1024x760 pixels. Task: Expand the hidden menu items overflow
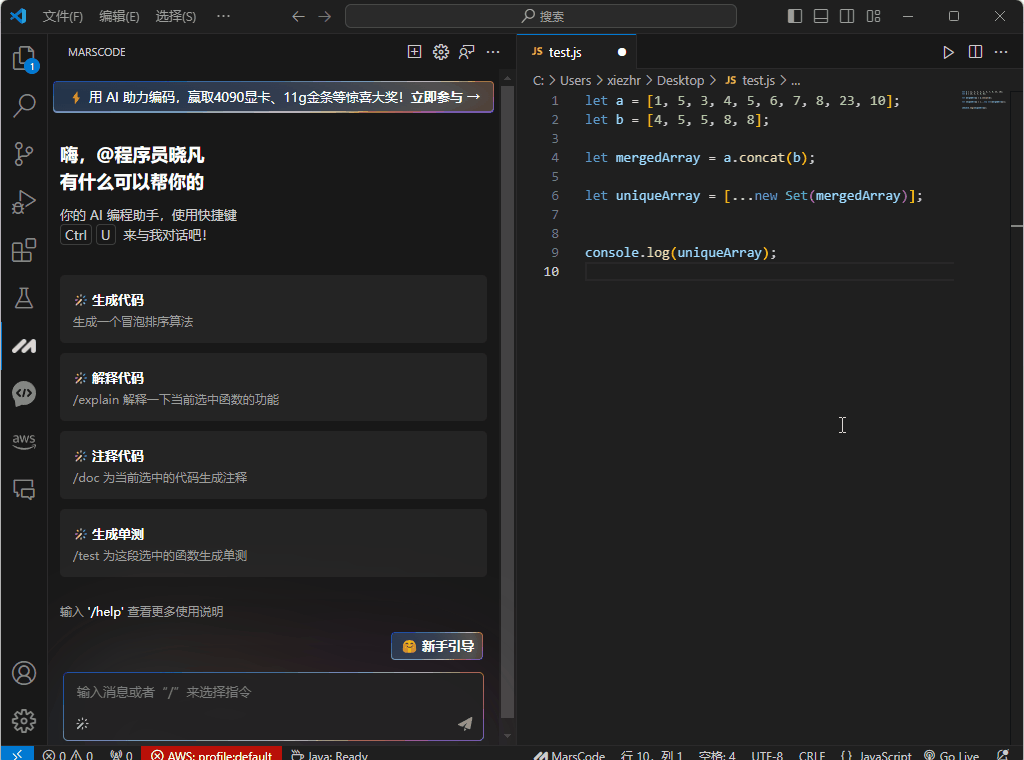click(223, 16)
